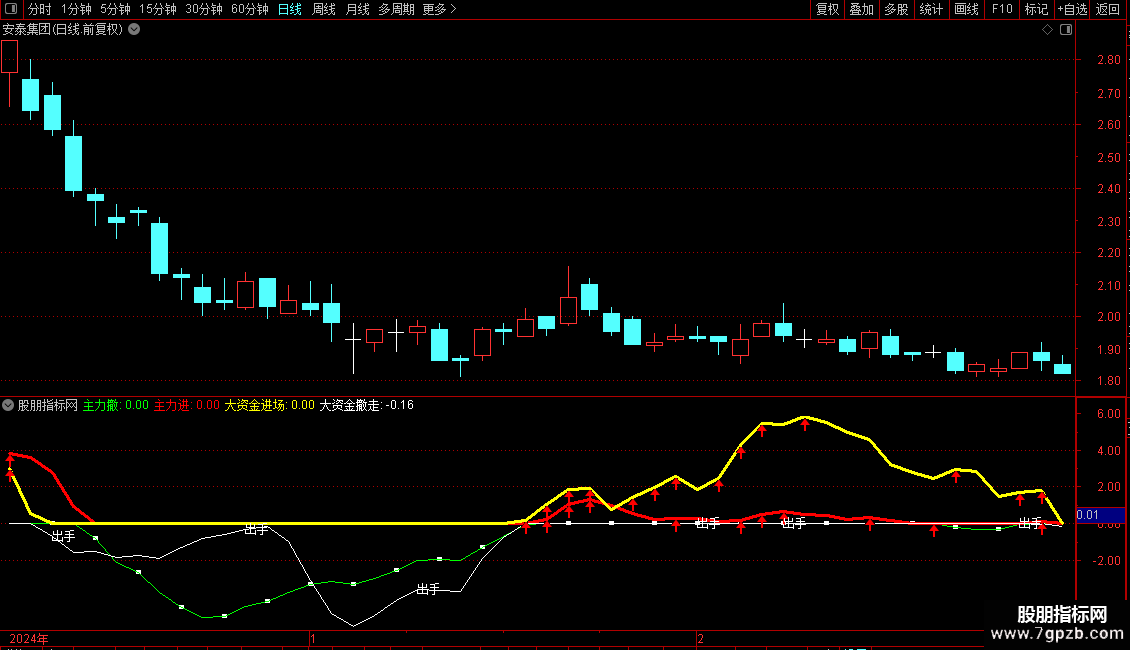Click the diamond icon above the price axis
This screenshot has height=650, width=1130.
click(x=1048, y=30)
